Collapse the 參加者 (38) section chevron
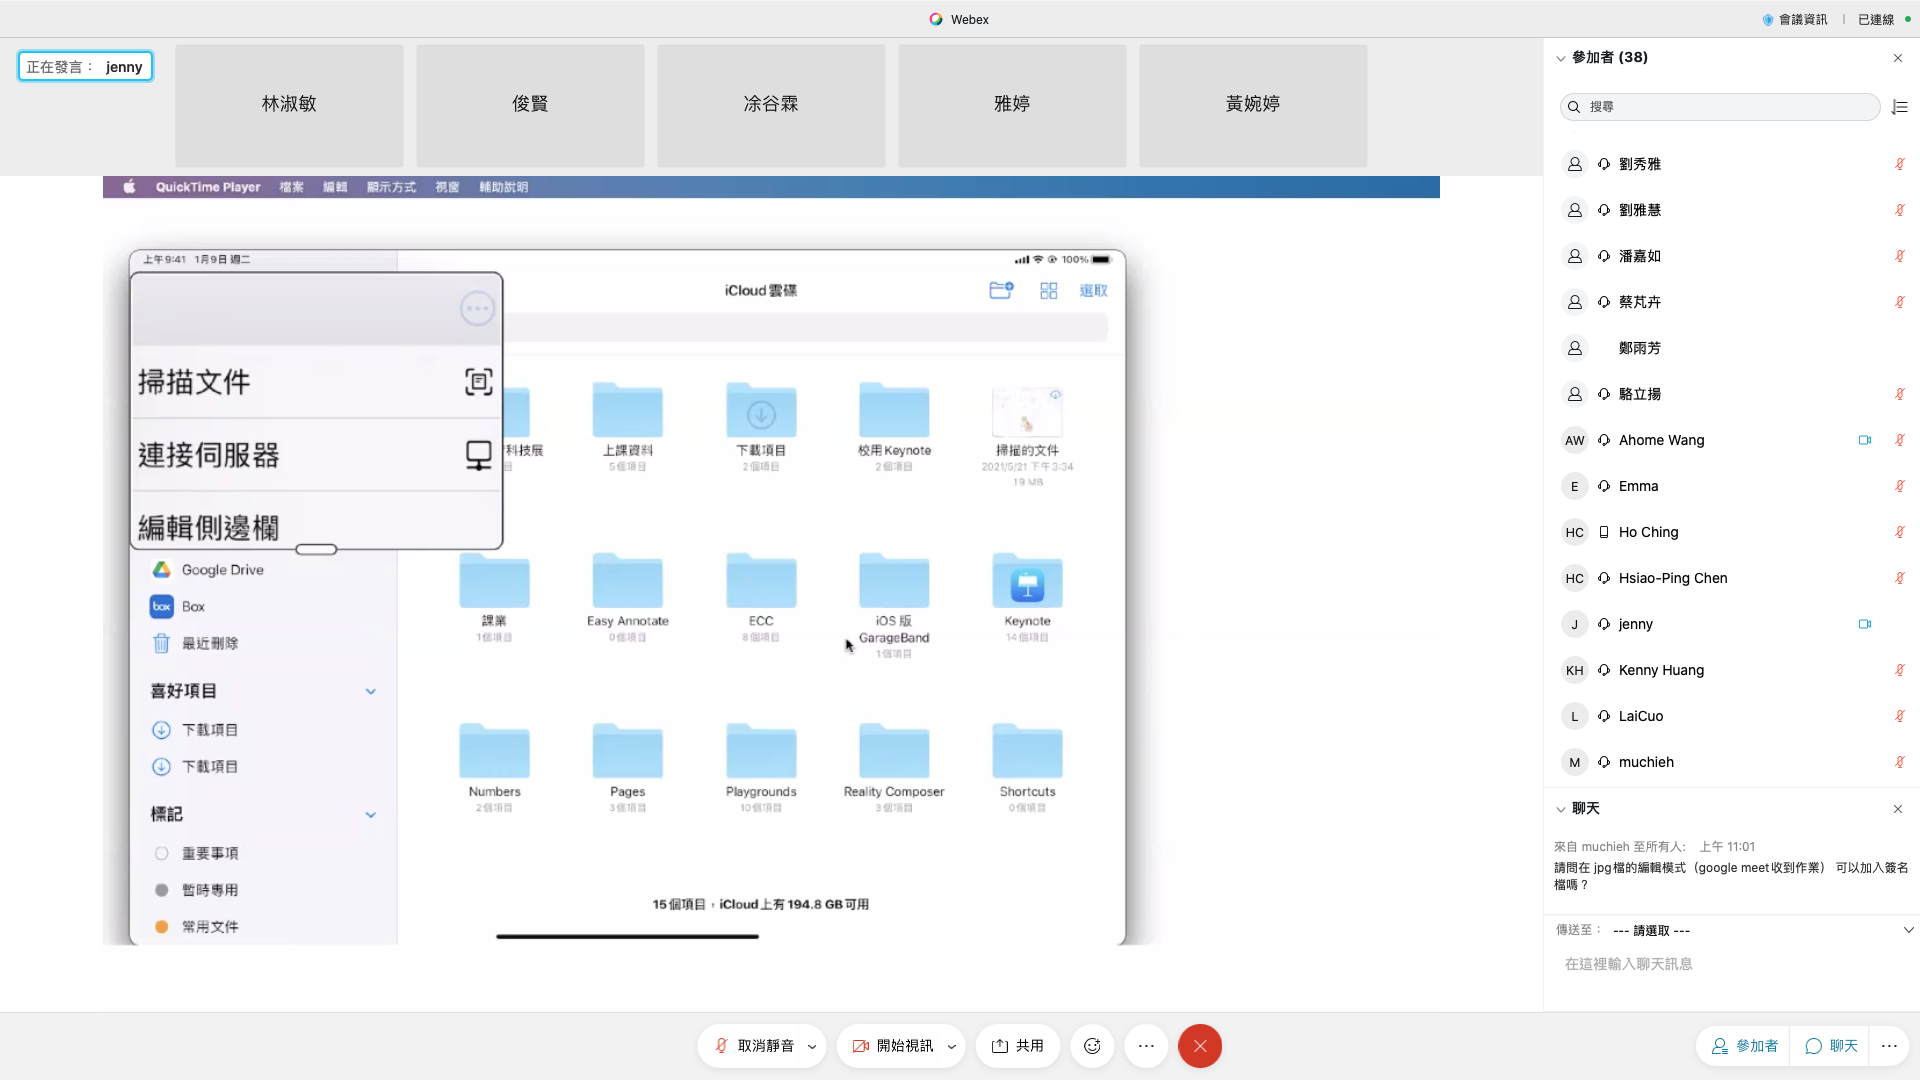This screenshot has width=1920, height=1080. (1560, 58)
